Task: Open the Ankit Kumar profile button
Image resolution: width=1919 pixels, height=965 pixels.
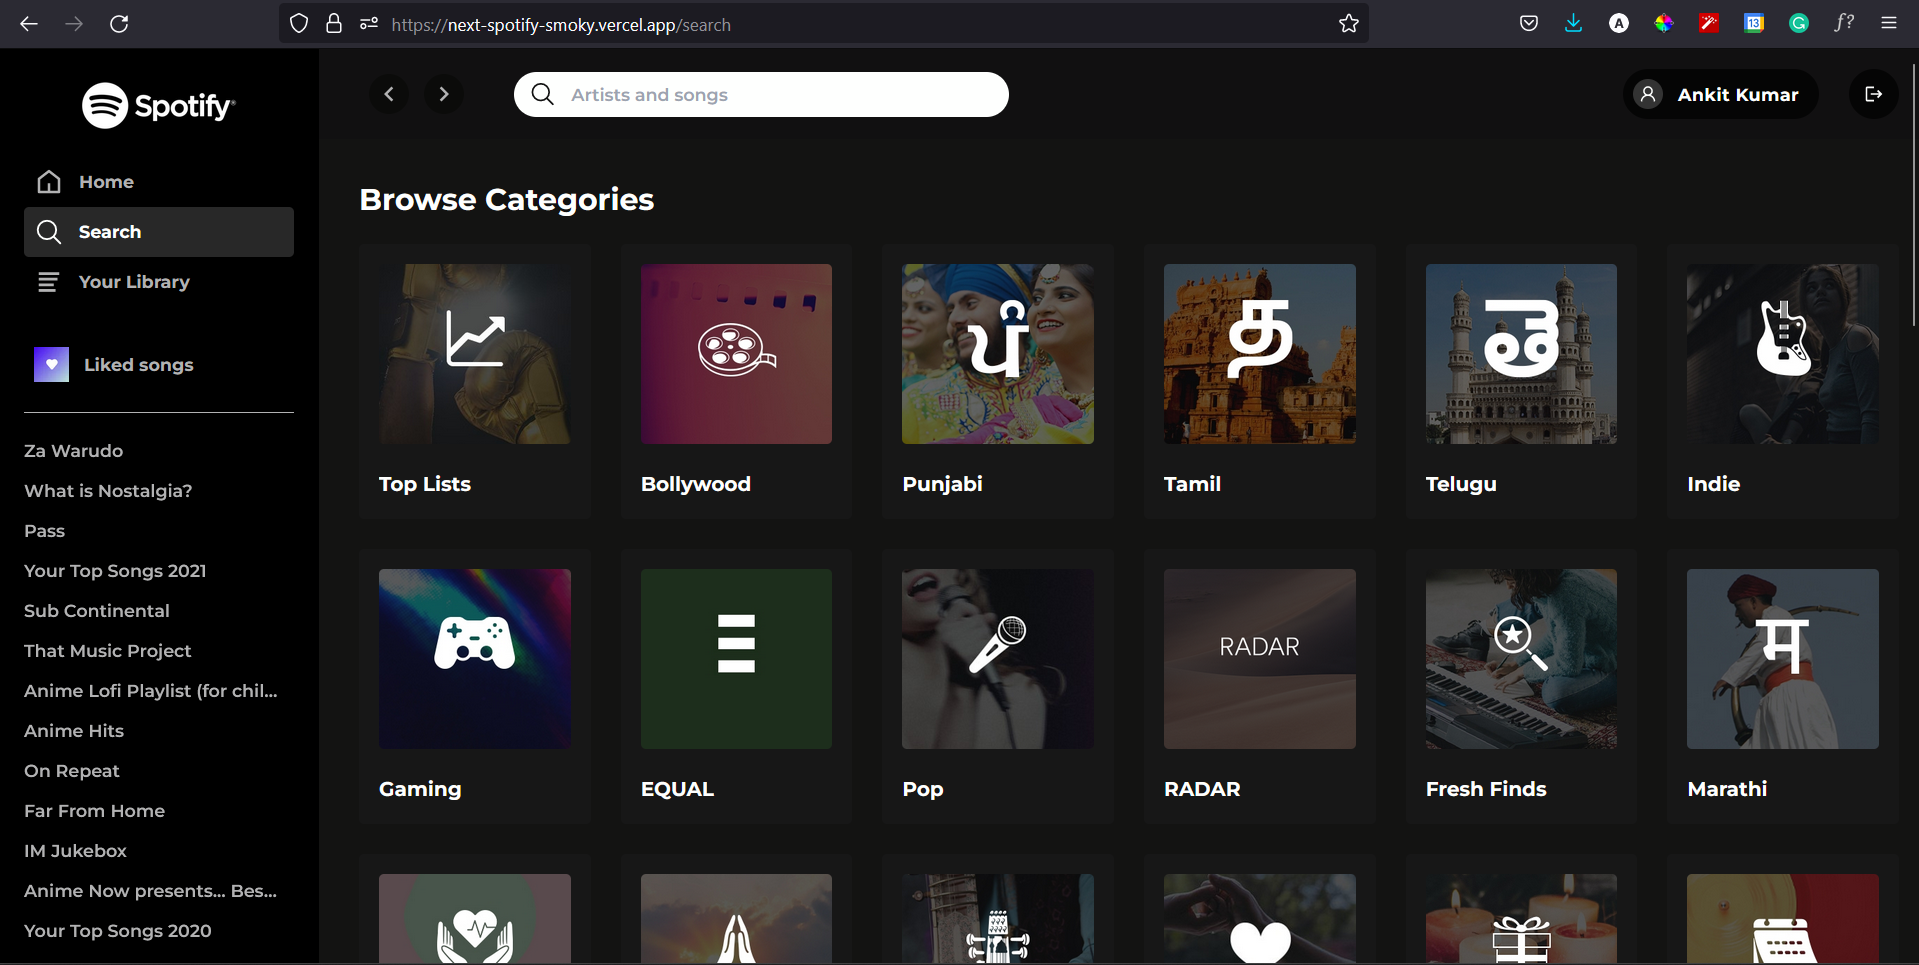Action: click(x=1720, y=94)
